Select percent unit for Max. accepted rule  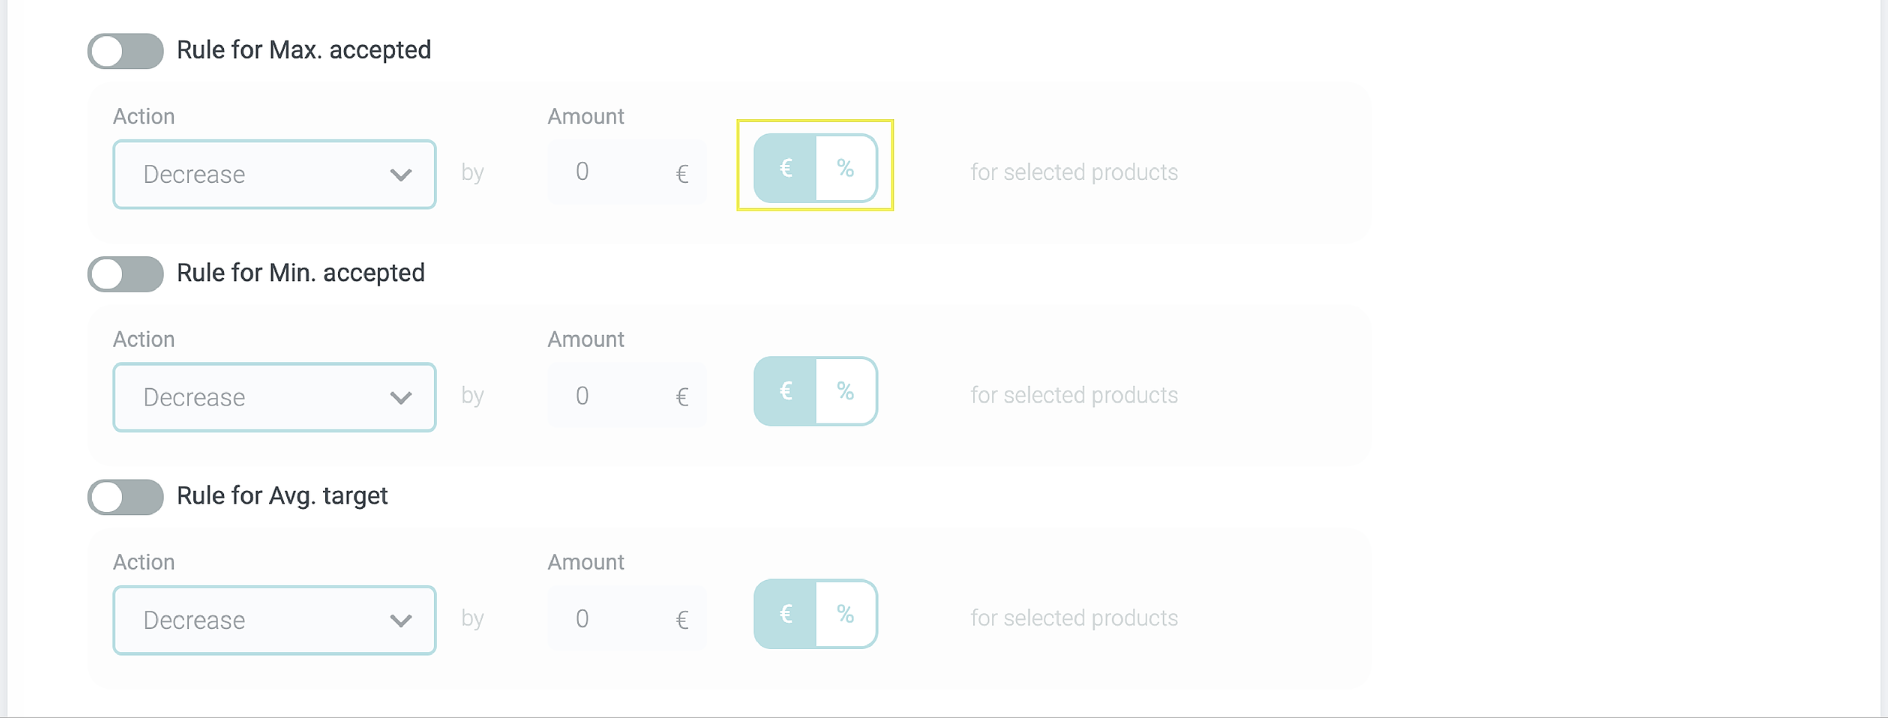tap(846, 169)
